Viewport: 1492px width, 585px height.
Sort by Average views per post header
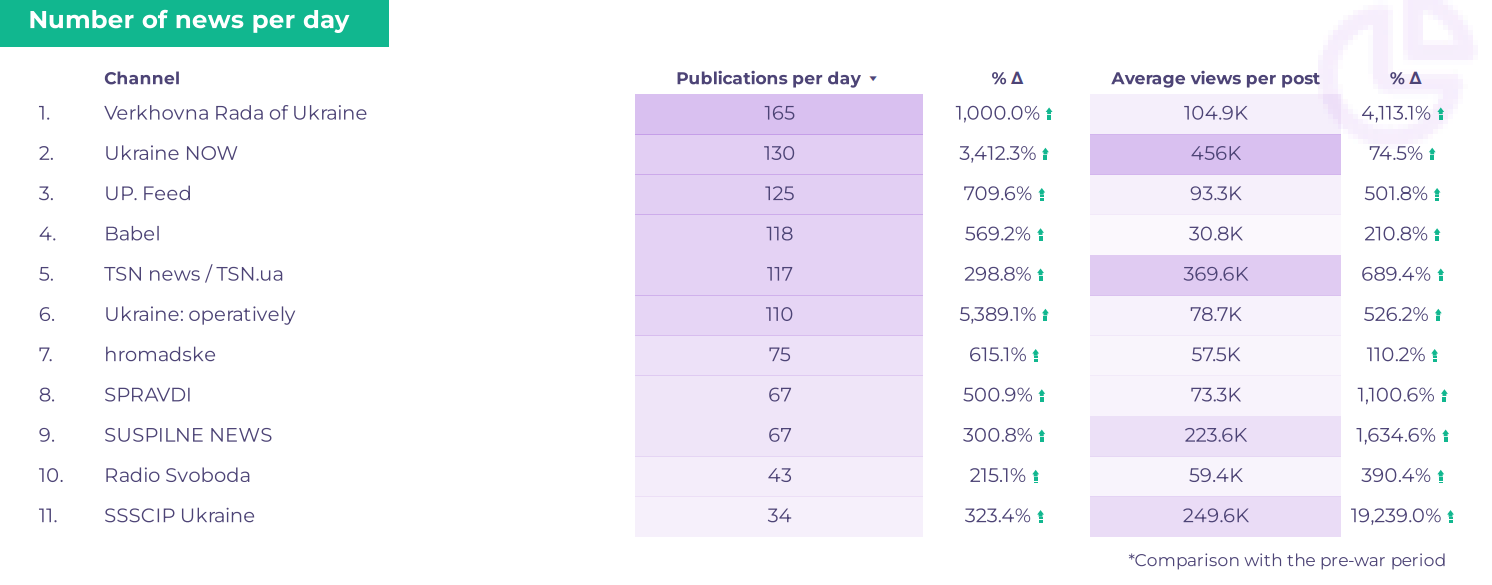(1215, 78)
